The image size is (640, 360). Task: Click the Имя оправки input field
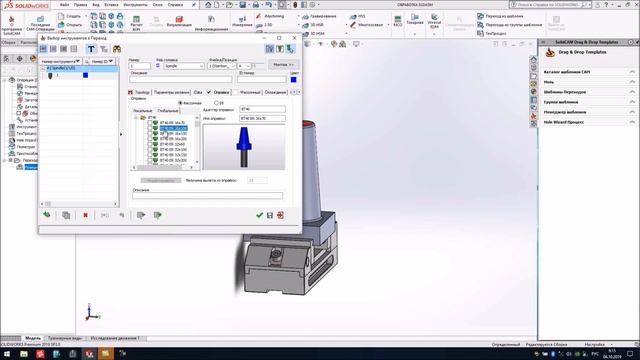click(x=262, y=118)
